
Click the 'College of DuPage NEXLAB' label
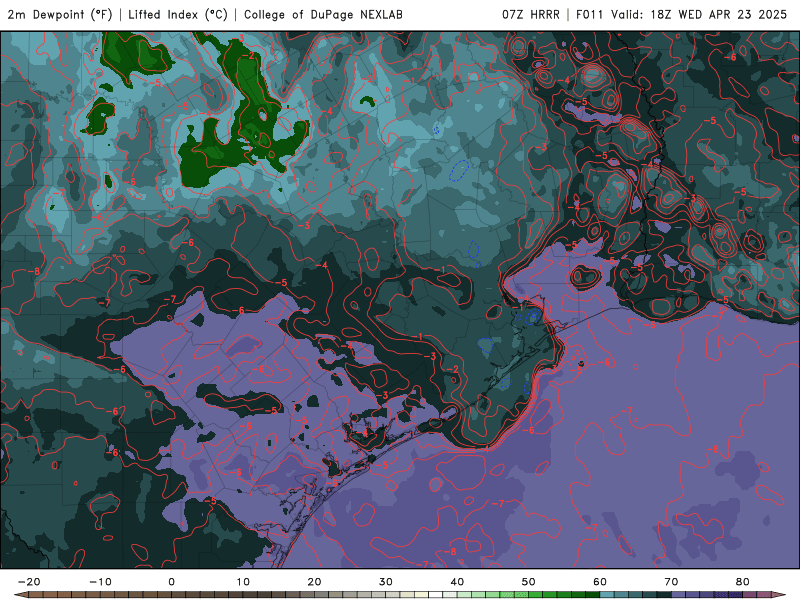[x=323, y=14]
